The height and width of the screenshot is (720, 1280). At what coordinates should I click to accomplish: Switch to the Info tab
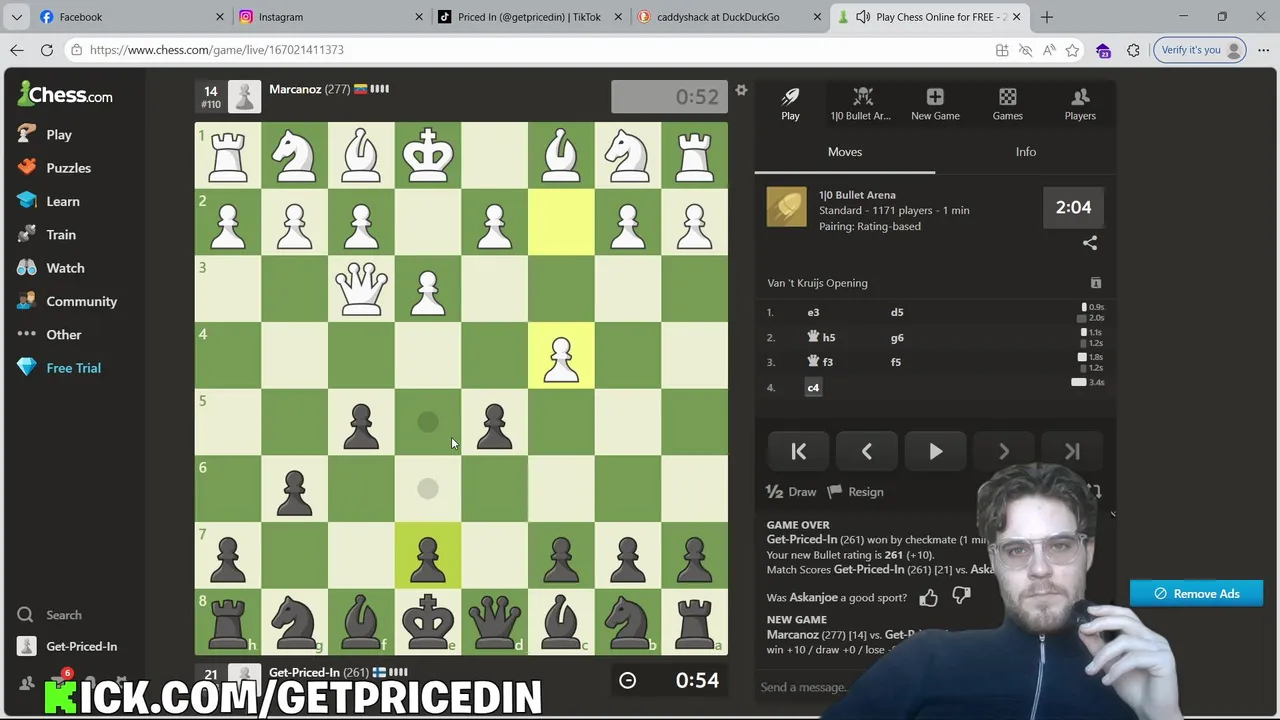click(x=1026, y=152)
